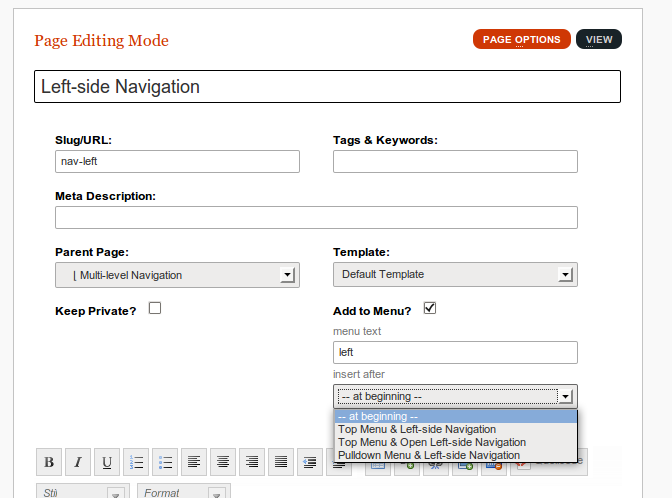Apply italic formatting
The image size is (672, 498).
point(78,462)
